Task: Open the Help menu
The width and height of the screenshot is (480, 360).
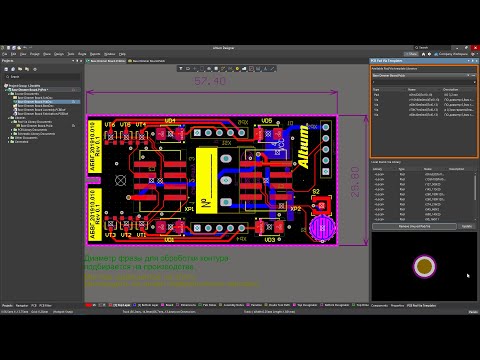Action: pos(122,54)
